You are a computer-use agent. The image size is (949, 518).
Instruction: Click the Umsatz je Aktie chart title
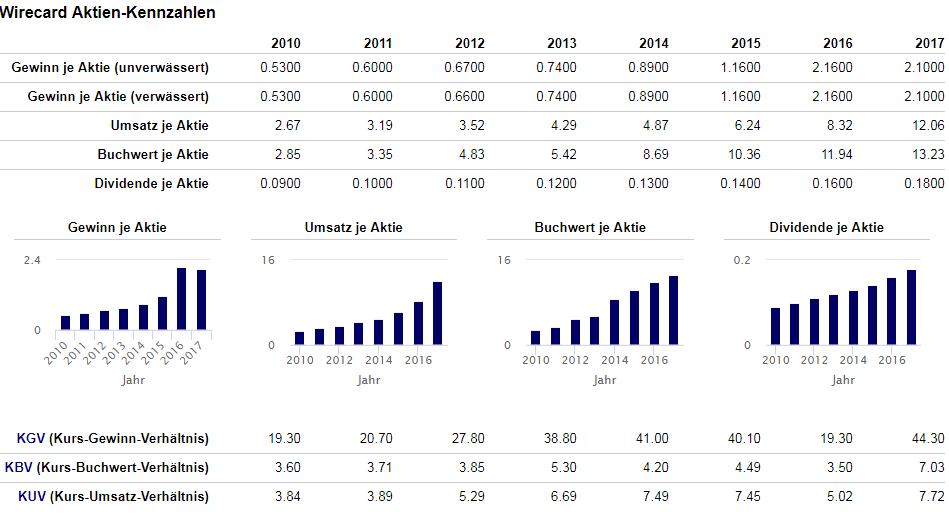[353, 228]
